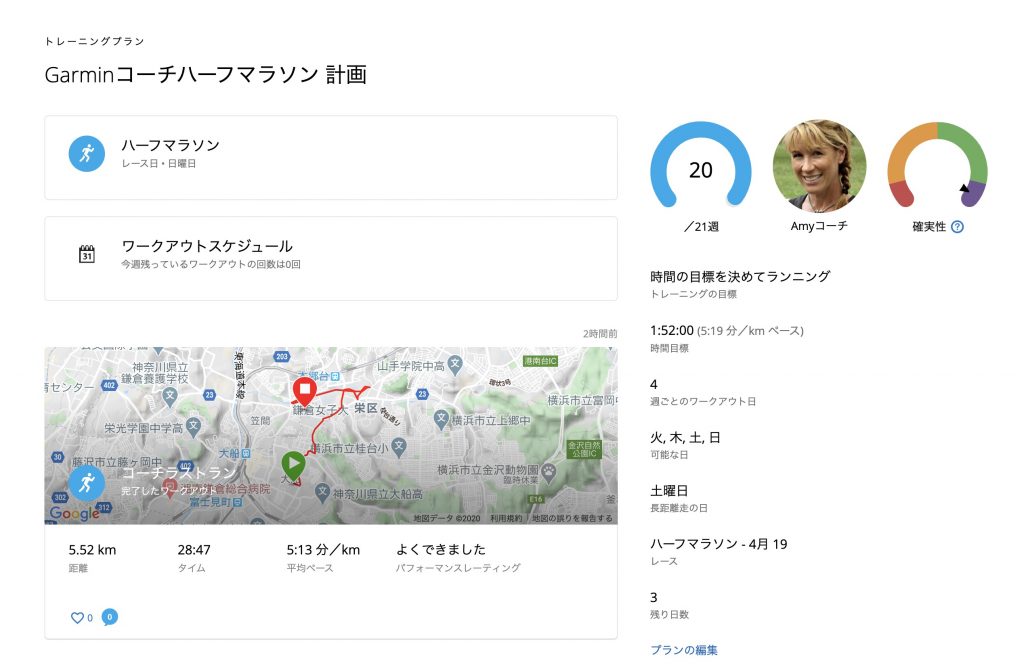Click the /21週 label under the gauge

[701, 227]
